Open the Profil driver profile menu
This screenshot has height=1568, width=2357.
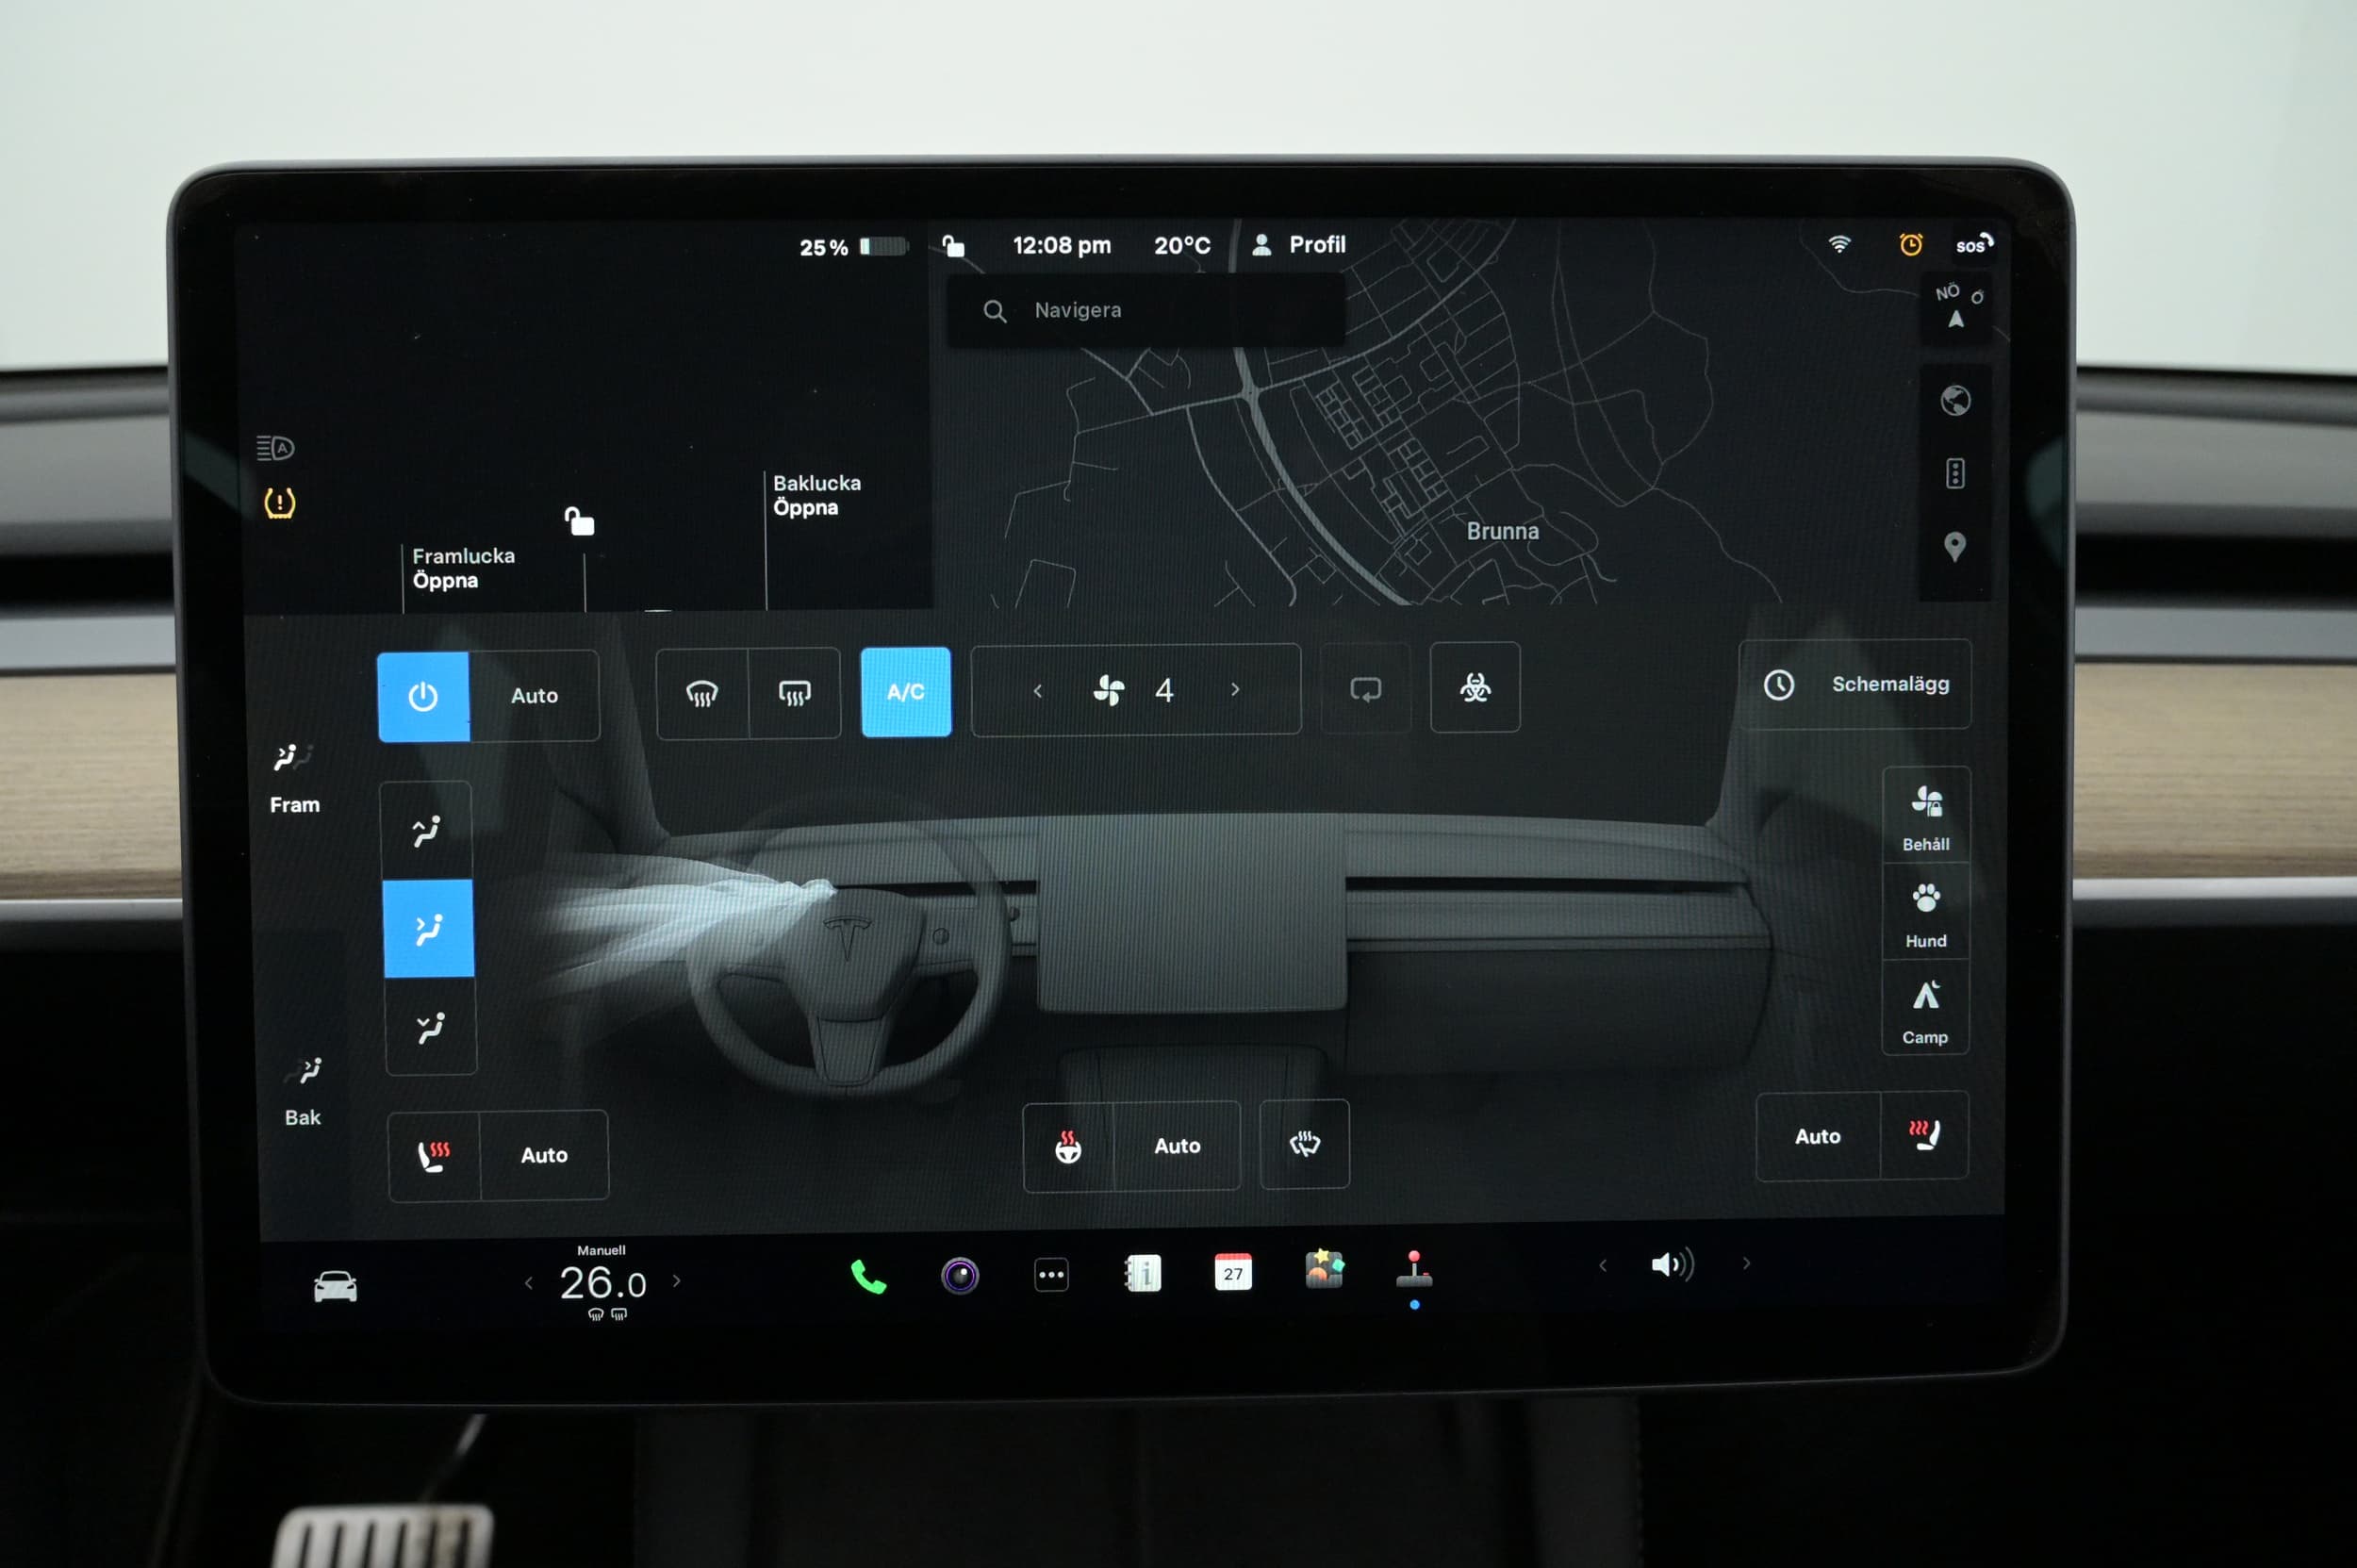coord(1299,245)
